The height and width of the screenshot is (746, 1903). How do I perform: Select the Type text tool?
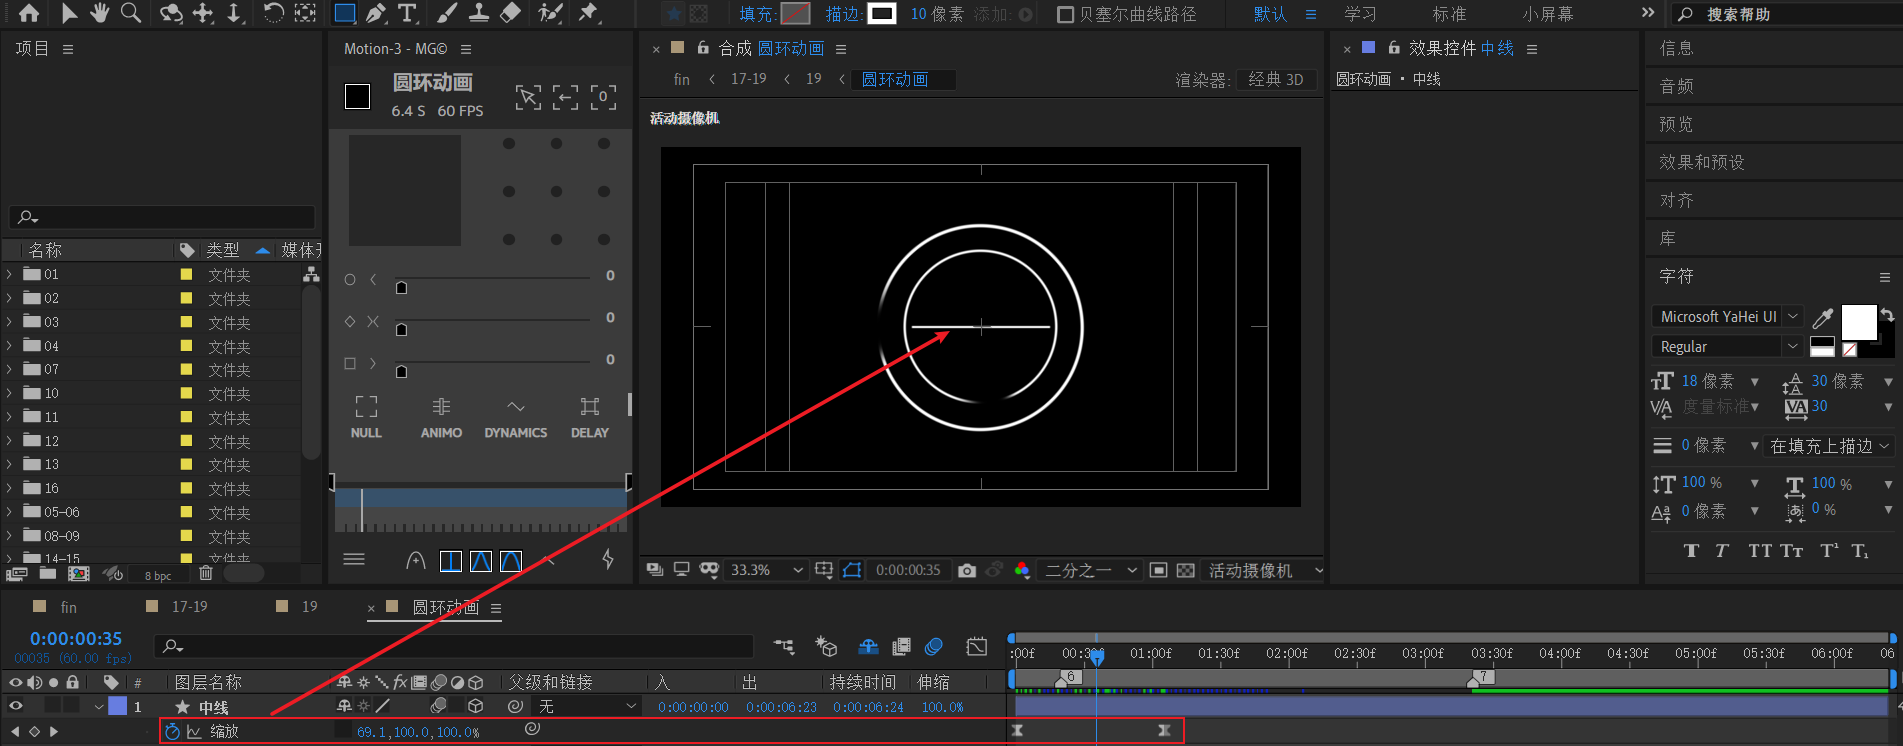[x=407, y=13]
